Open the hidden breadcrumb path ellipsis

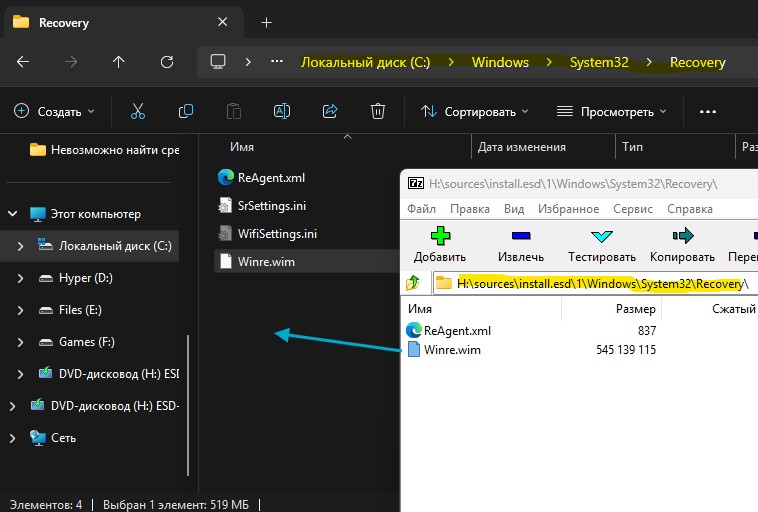click(x=277, y=61)
